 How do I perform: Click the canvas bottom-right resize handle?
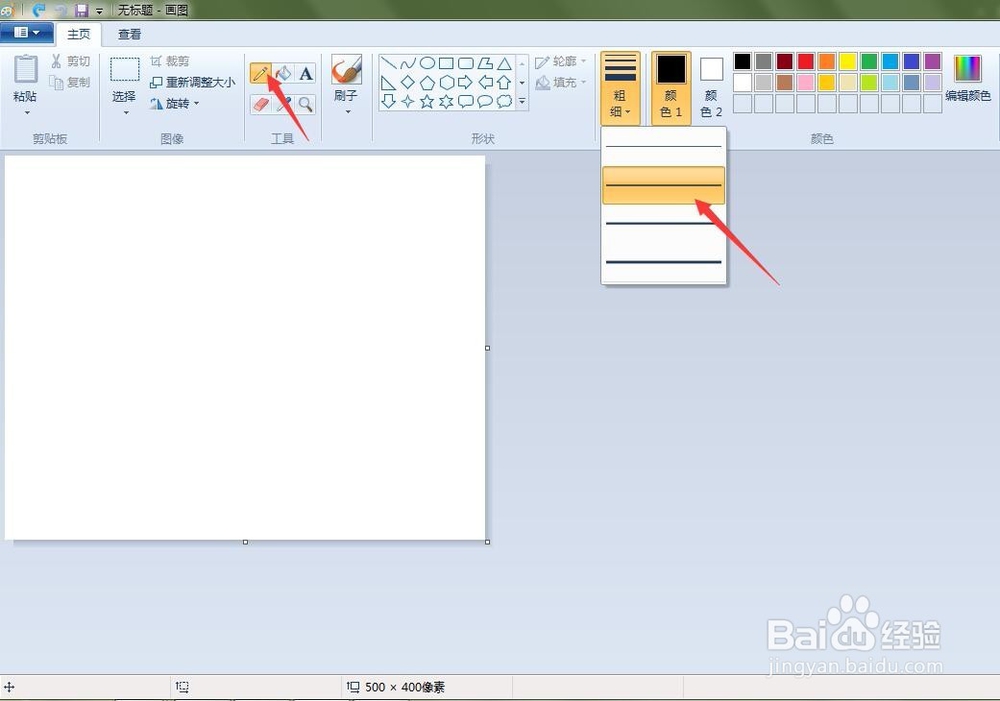[488, 542]
